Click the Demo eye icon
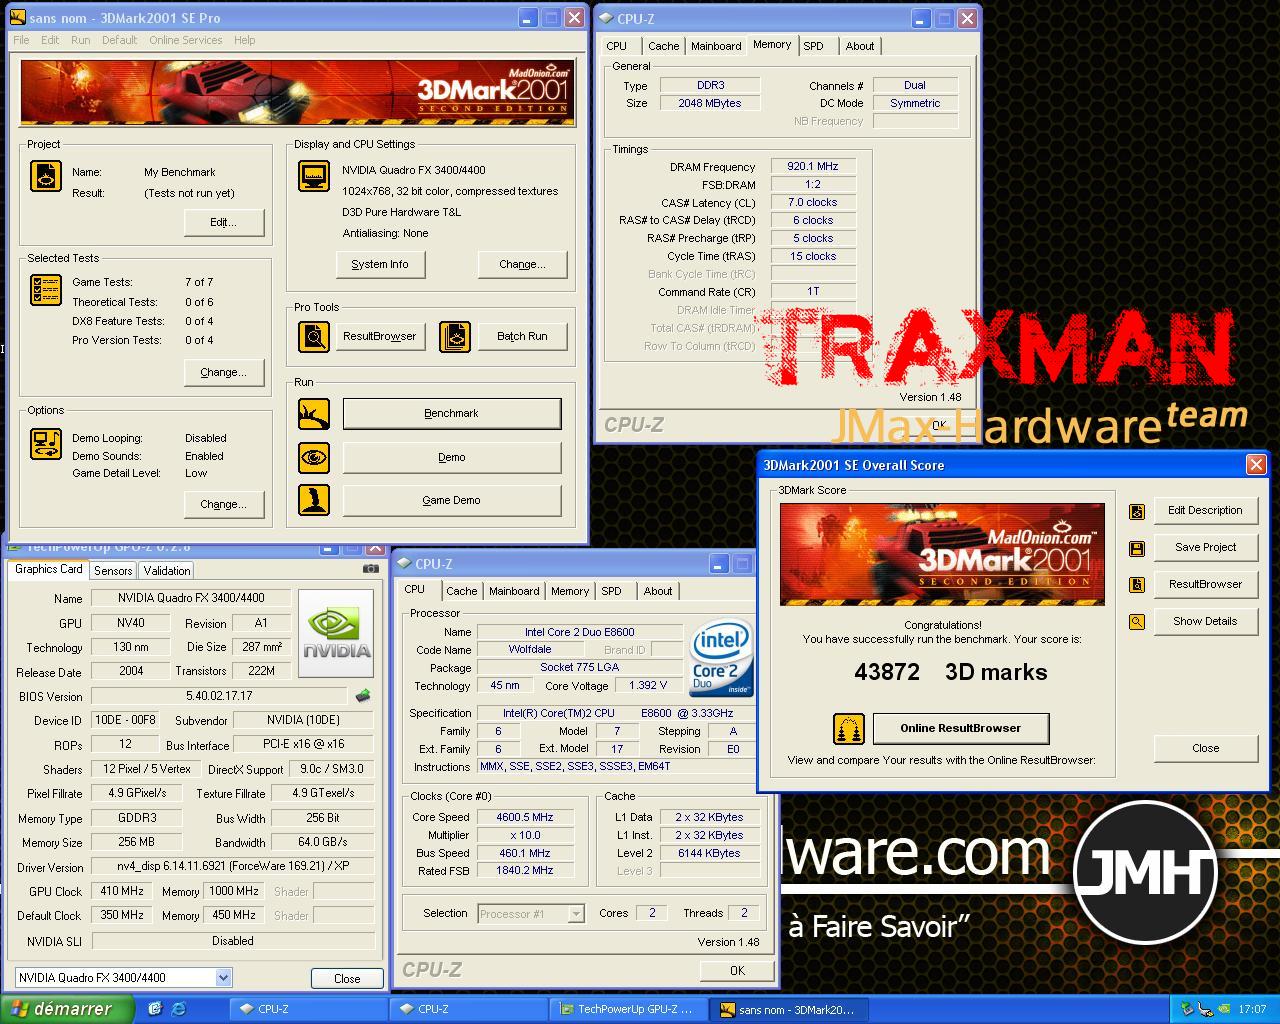 [314, 457]
